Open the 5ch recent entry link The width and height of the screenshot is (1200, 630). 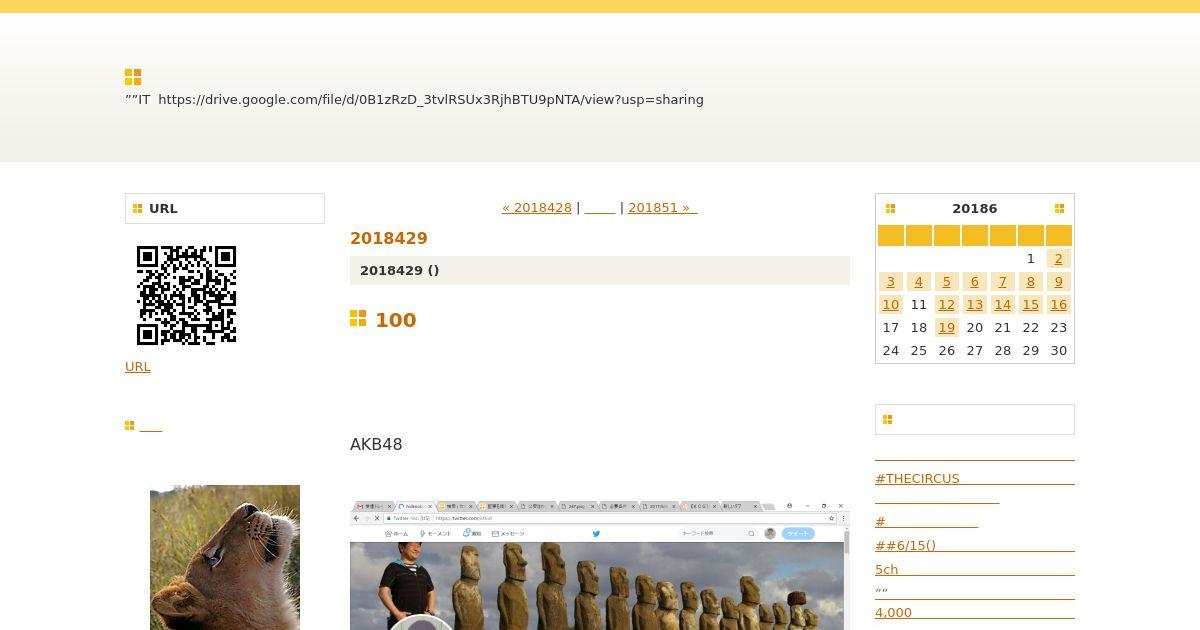(975, 570)
